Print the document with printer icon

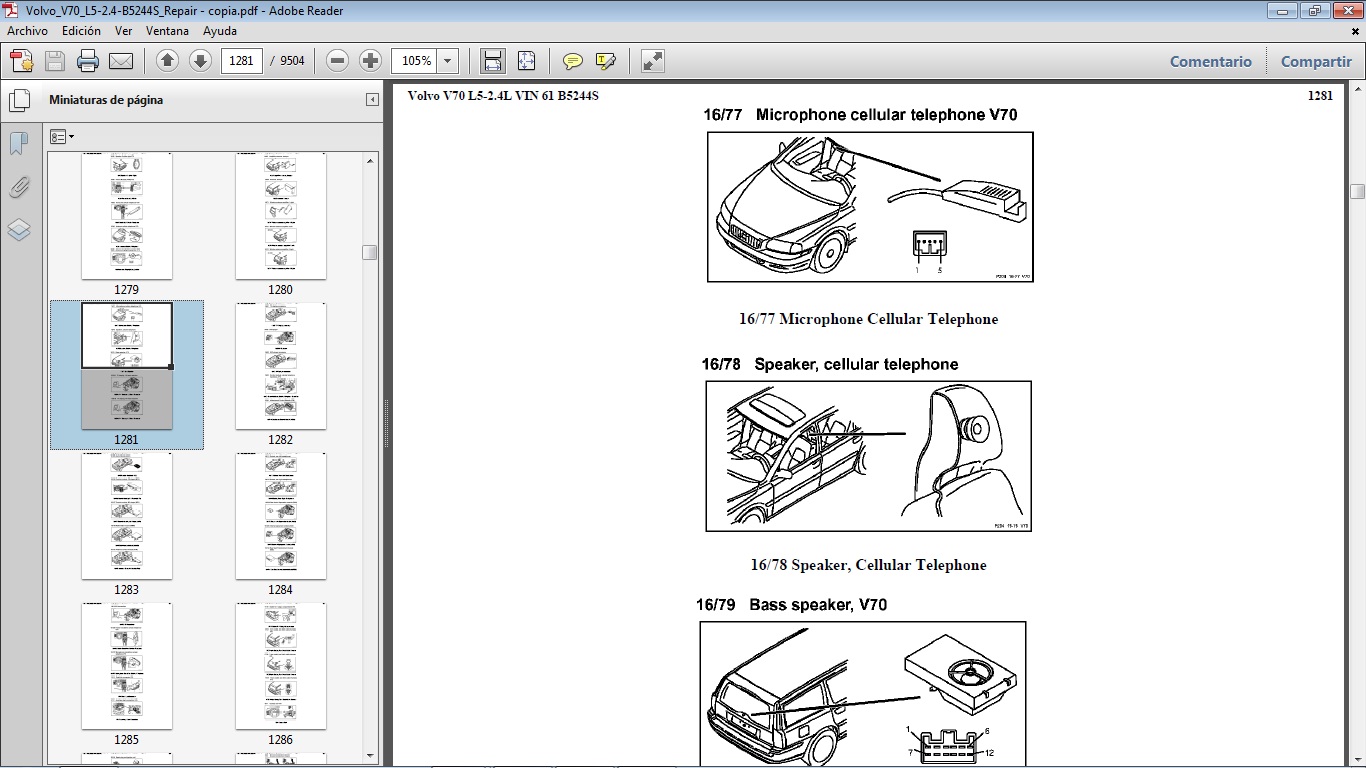pos(88,61)
